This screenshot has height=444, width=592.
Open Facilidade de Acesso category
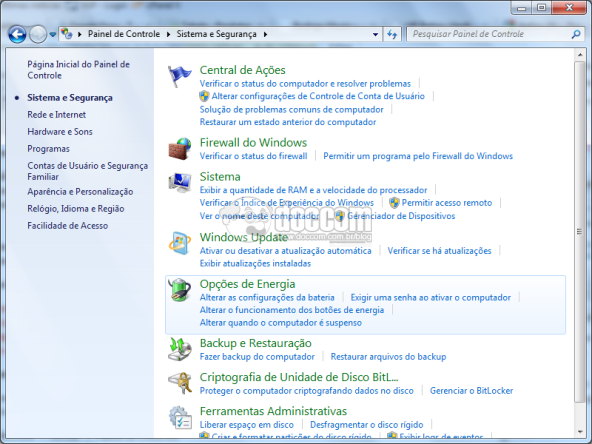(68, 226)
